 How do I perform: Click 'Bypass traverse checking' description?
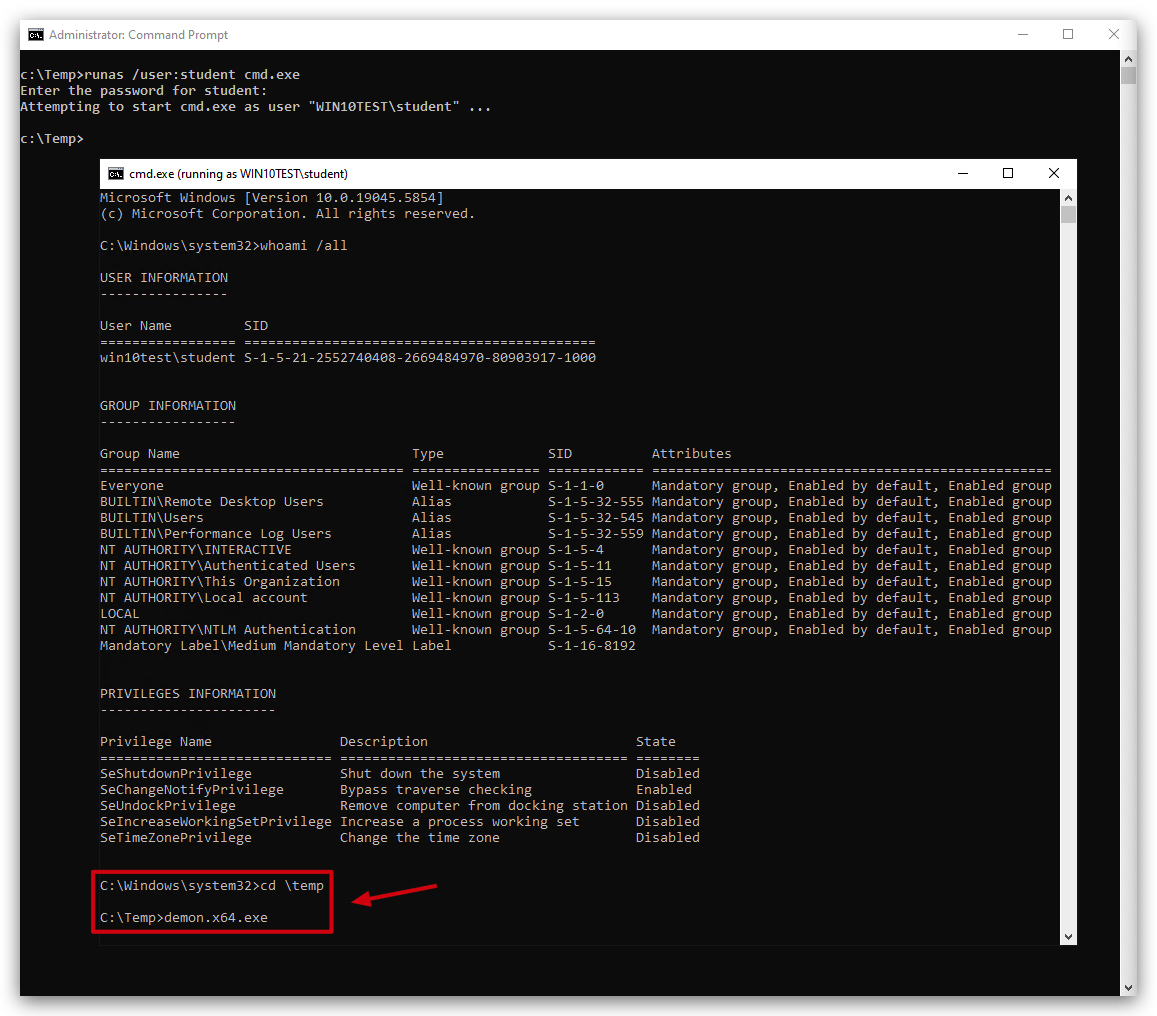coord(435,789)
